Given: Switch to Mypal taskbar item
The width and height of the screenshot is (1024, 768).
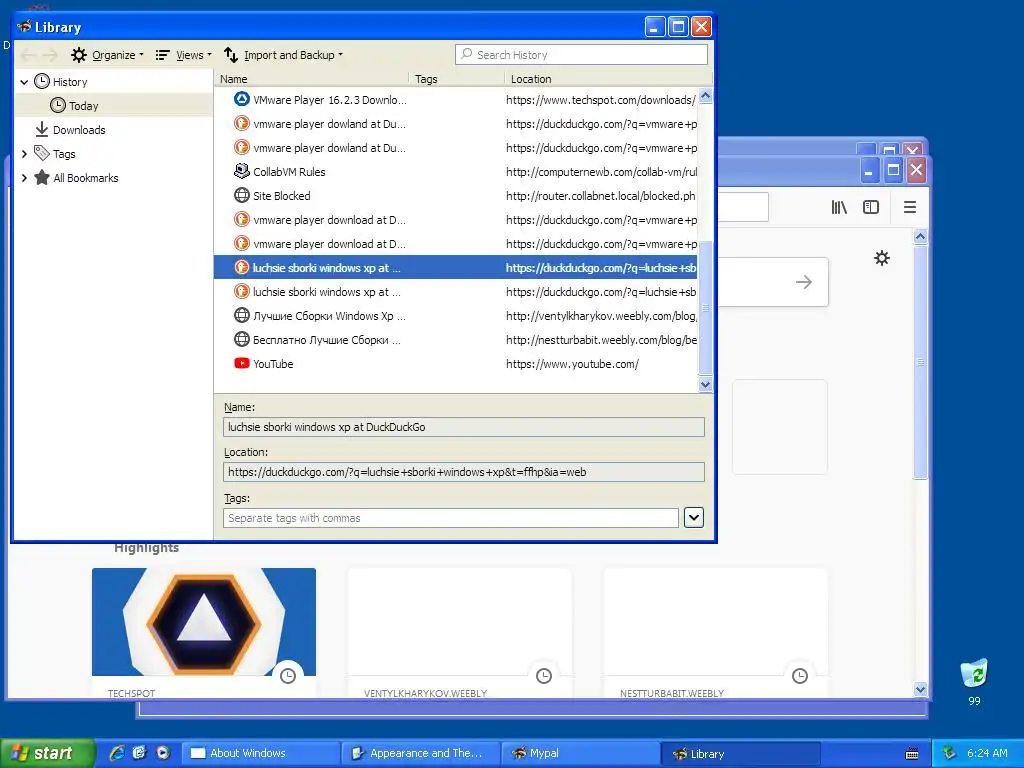Looking at the screenshot, I should coord(581,753).
